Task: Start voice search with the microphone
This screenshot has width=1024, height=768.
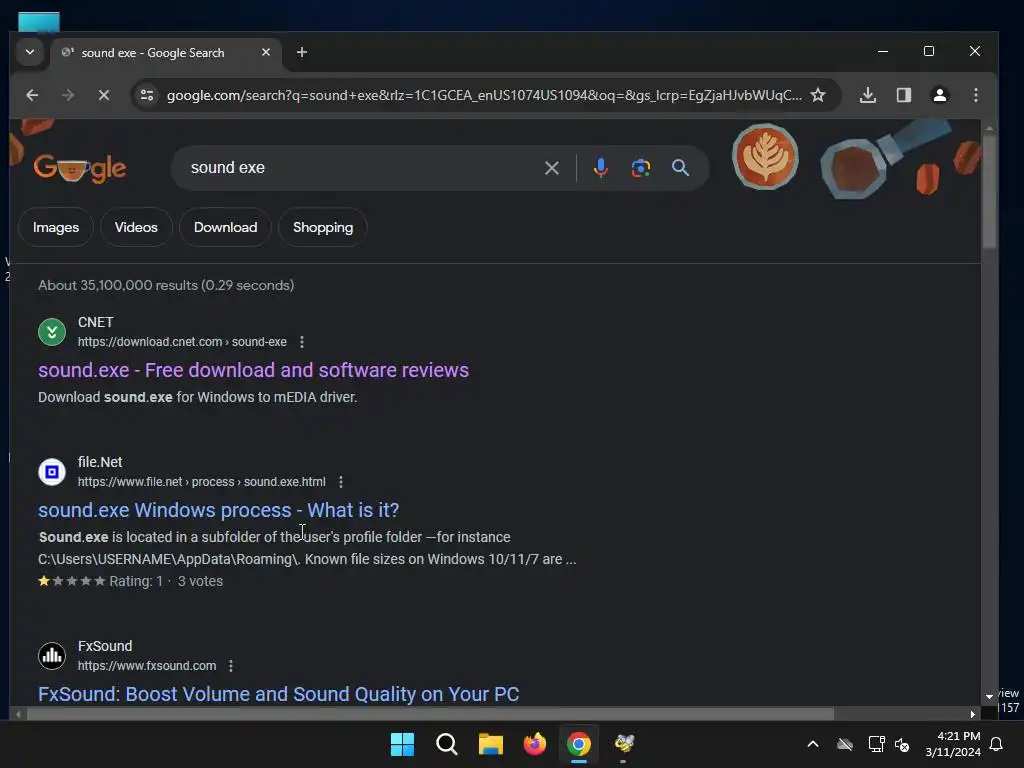Action: pos(601,168)
